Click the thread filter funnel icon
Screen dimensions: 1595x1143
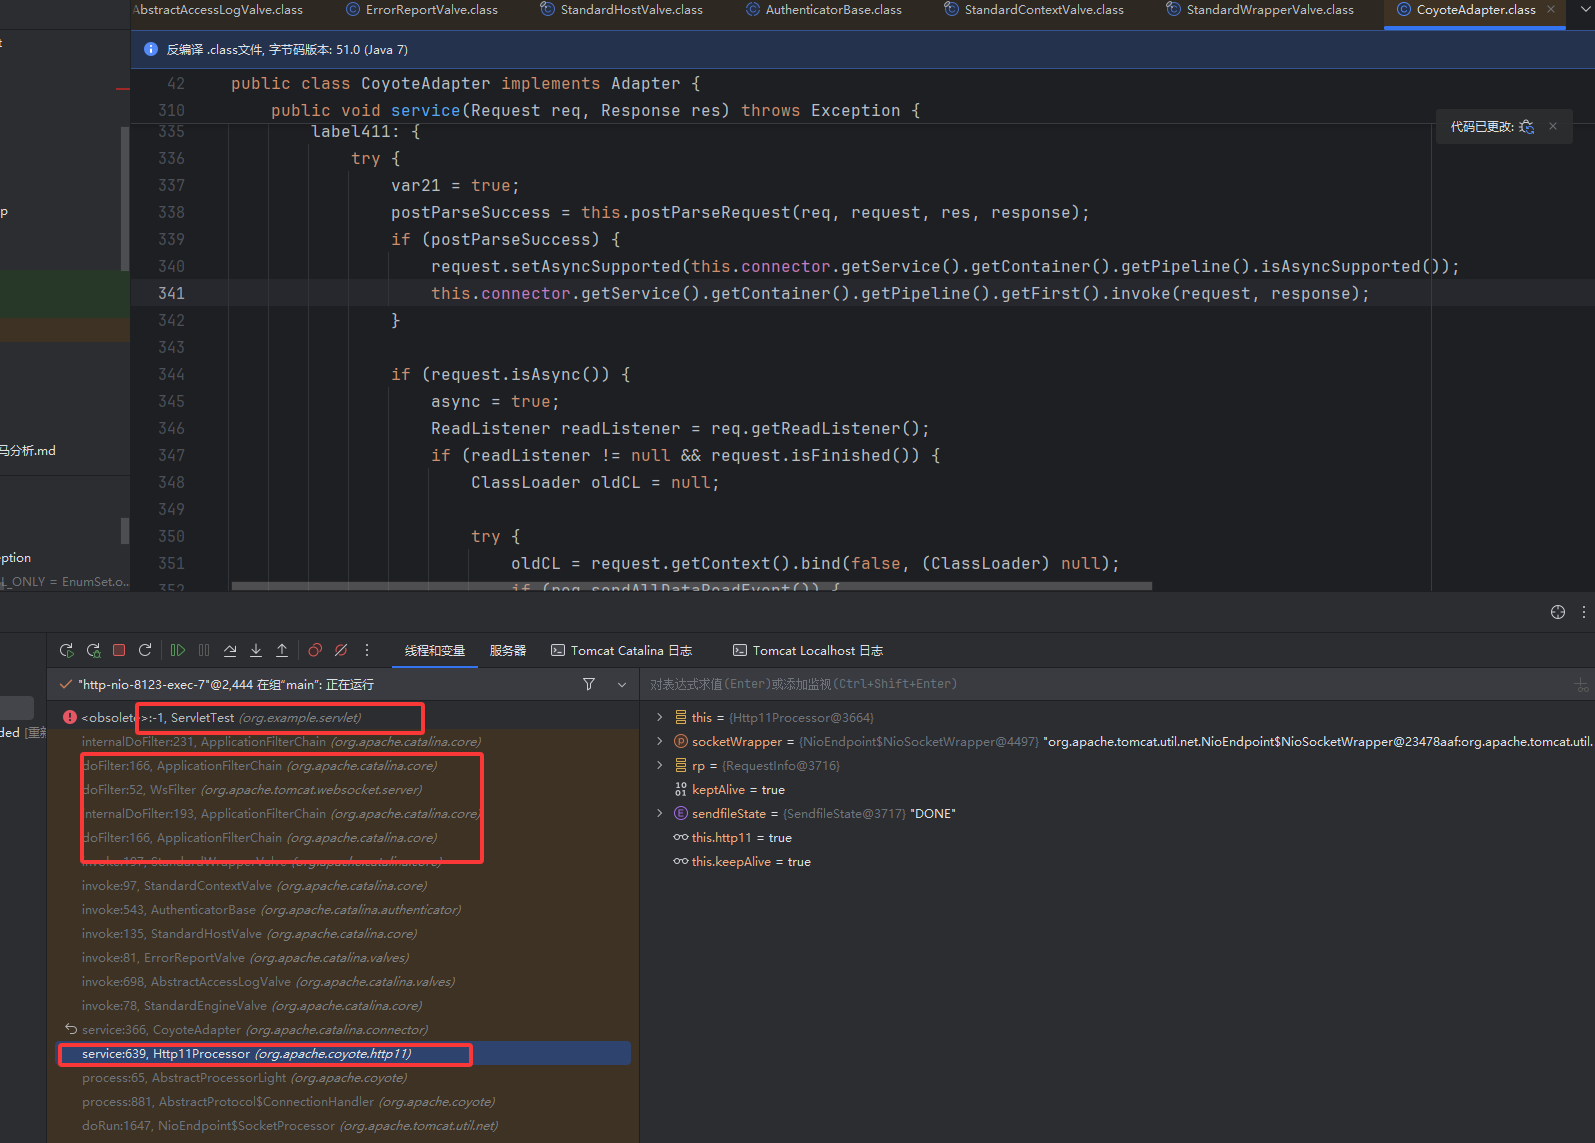pos(589,684)
